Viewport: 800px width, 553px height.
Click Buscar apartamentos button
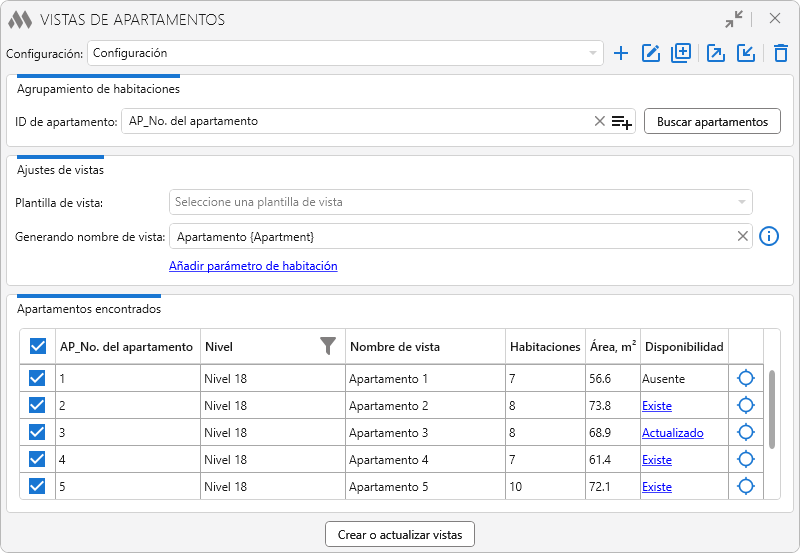[x=712, y=121]
